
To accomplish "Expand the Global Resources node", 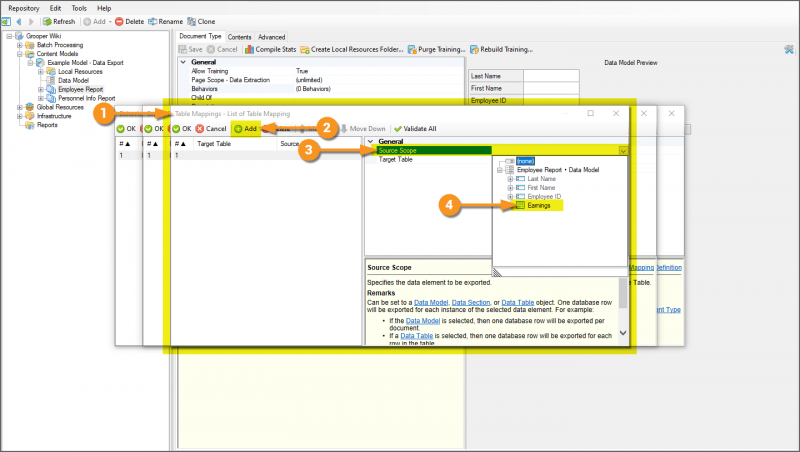I will point(19,107).
